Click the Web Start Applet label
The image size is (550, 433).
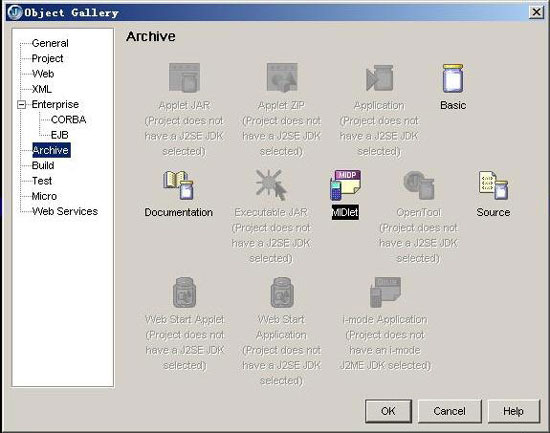(185, 319)
